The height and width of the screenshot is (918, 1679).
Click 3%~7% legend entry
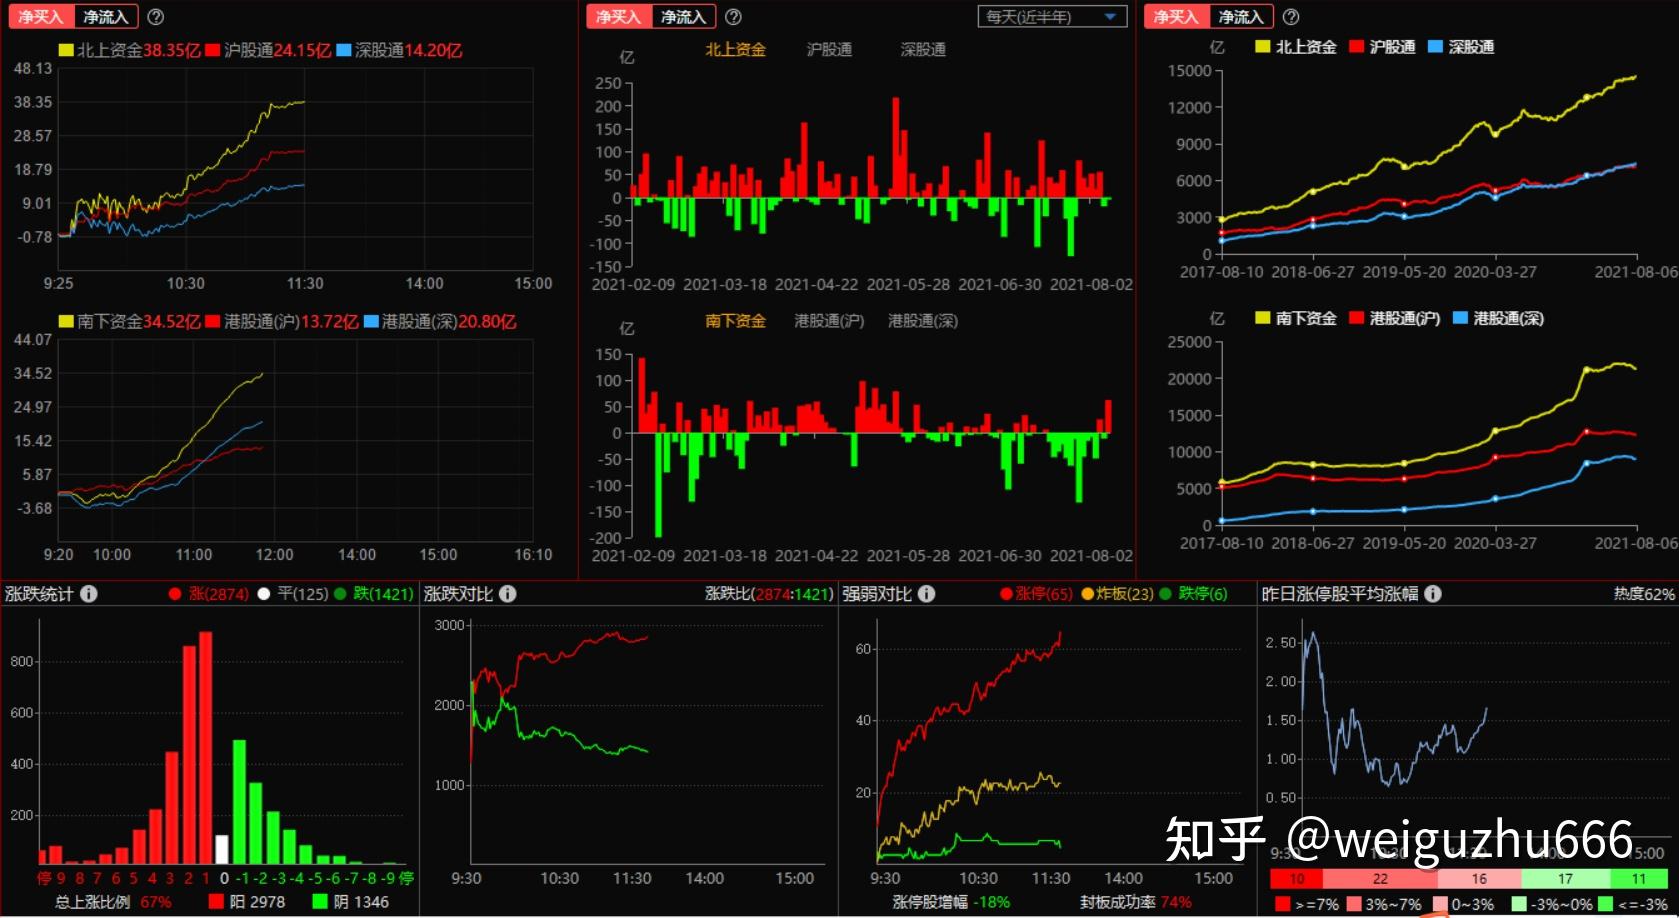coord(1384,904)
